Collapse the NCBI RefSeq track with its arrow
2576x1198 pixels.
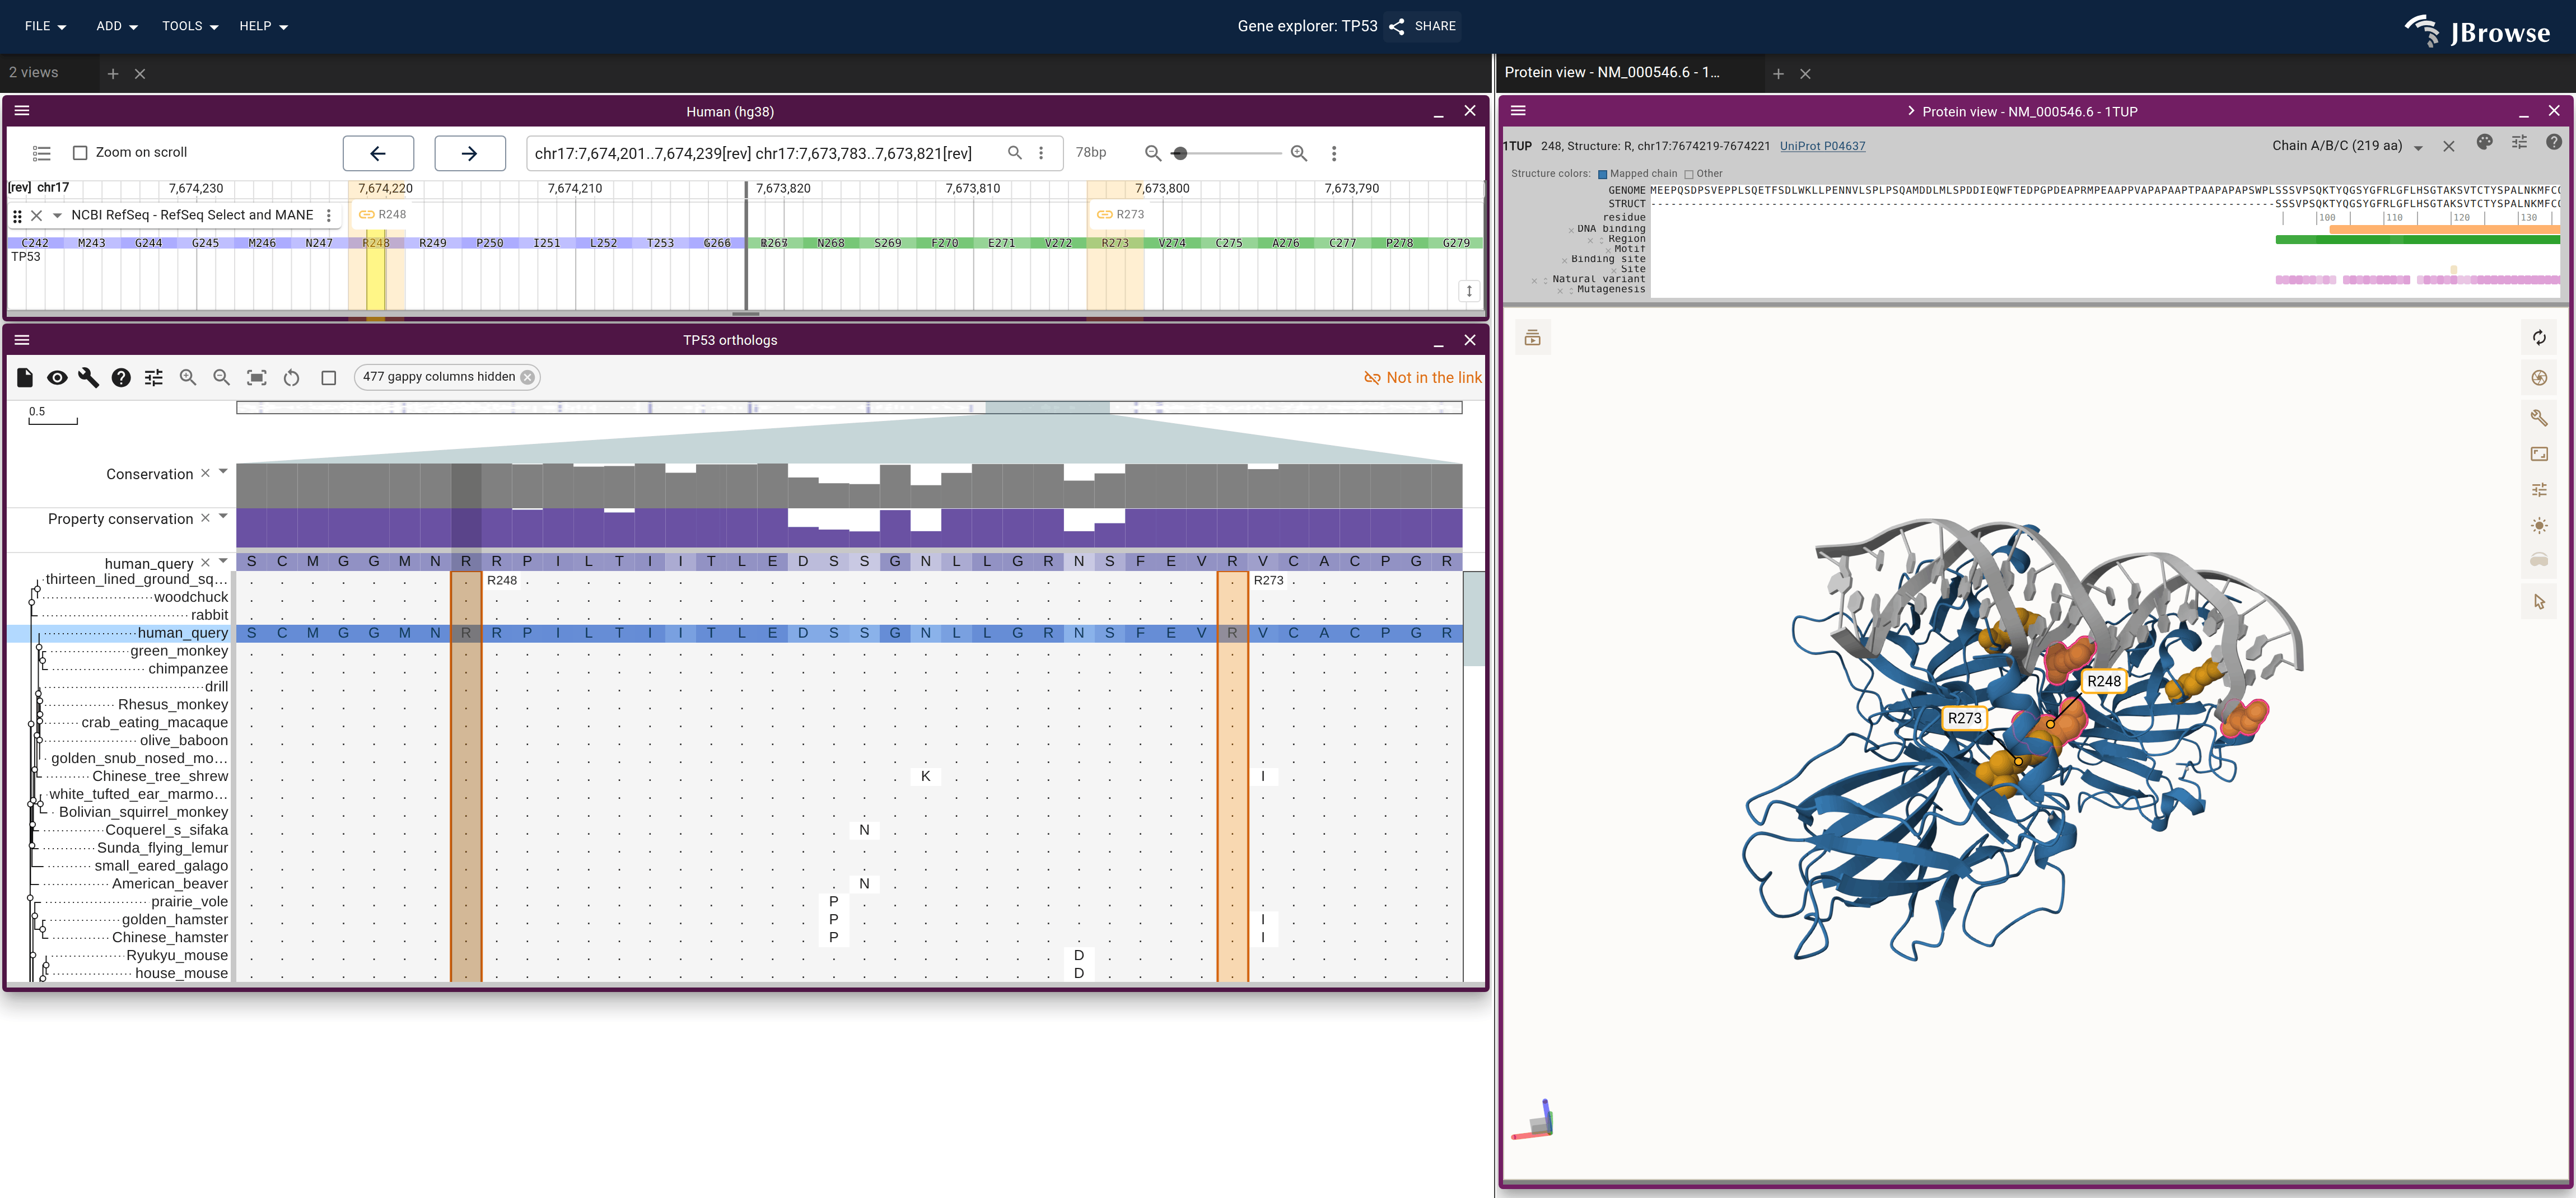(x=57, y=215)
